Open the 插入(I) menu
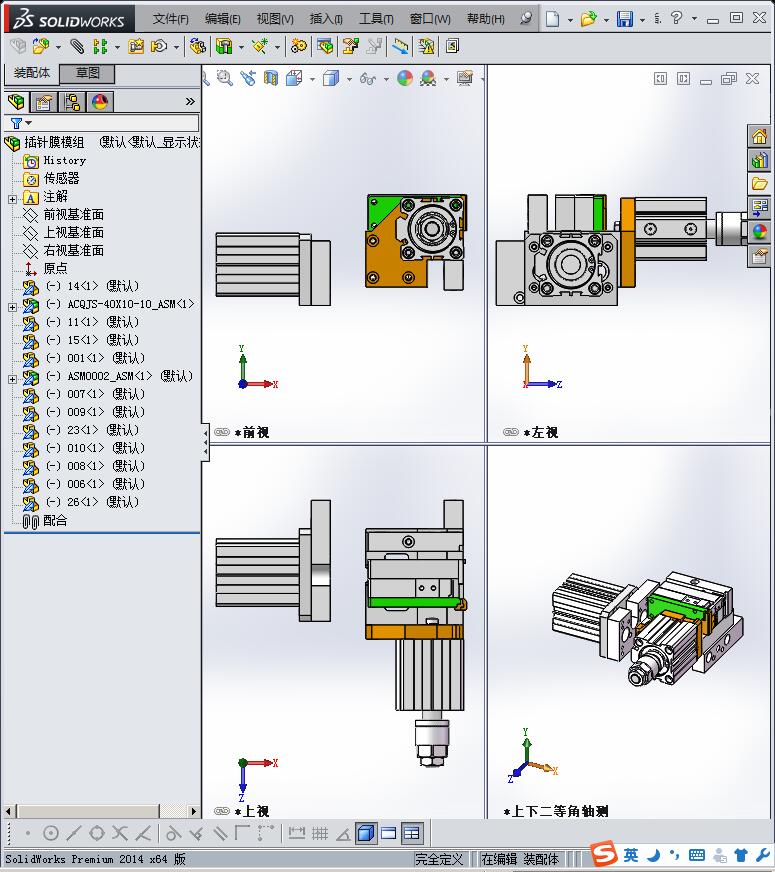This screenshot has width=775, height=872. tap(326, 19)
